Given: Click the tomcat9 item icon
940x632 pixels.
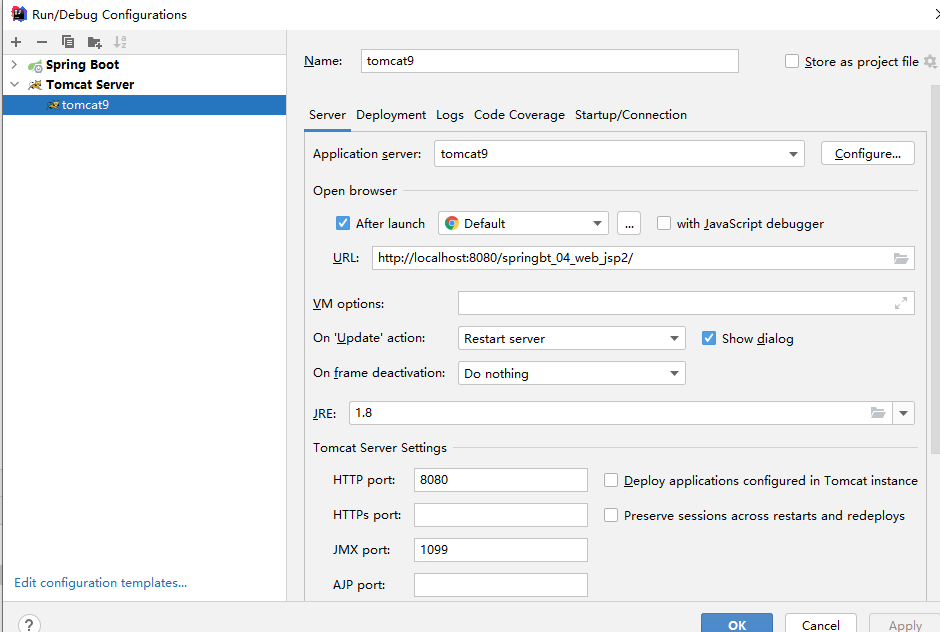Looking at the screenshot, I should (53, 105).
